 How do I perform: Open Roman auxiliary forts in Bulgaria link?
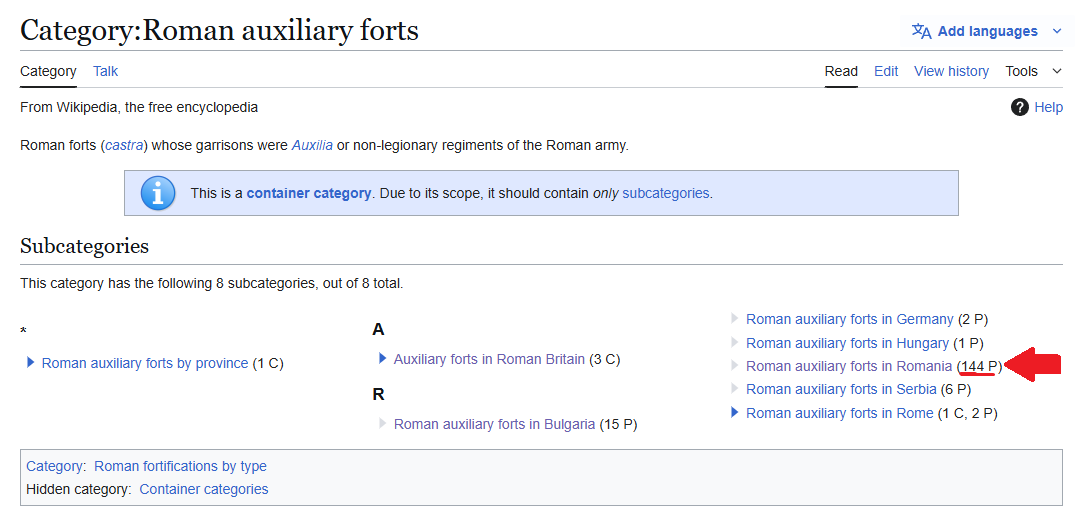(x=494, y=424)
